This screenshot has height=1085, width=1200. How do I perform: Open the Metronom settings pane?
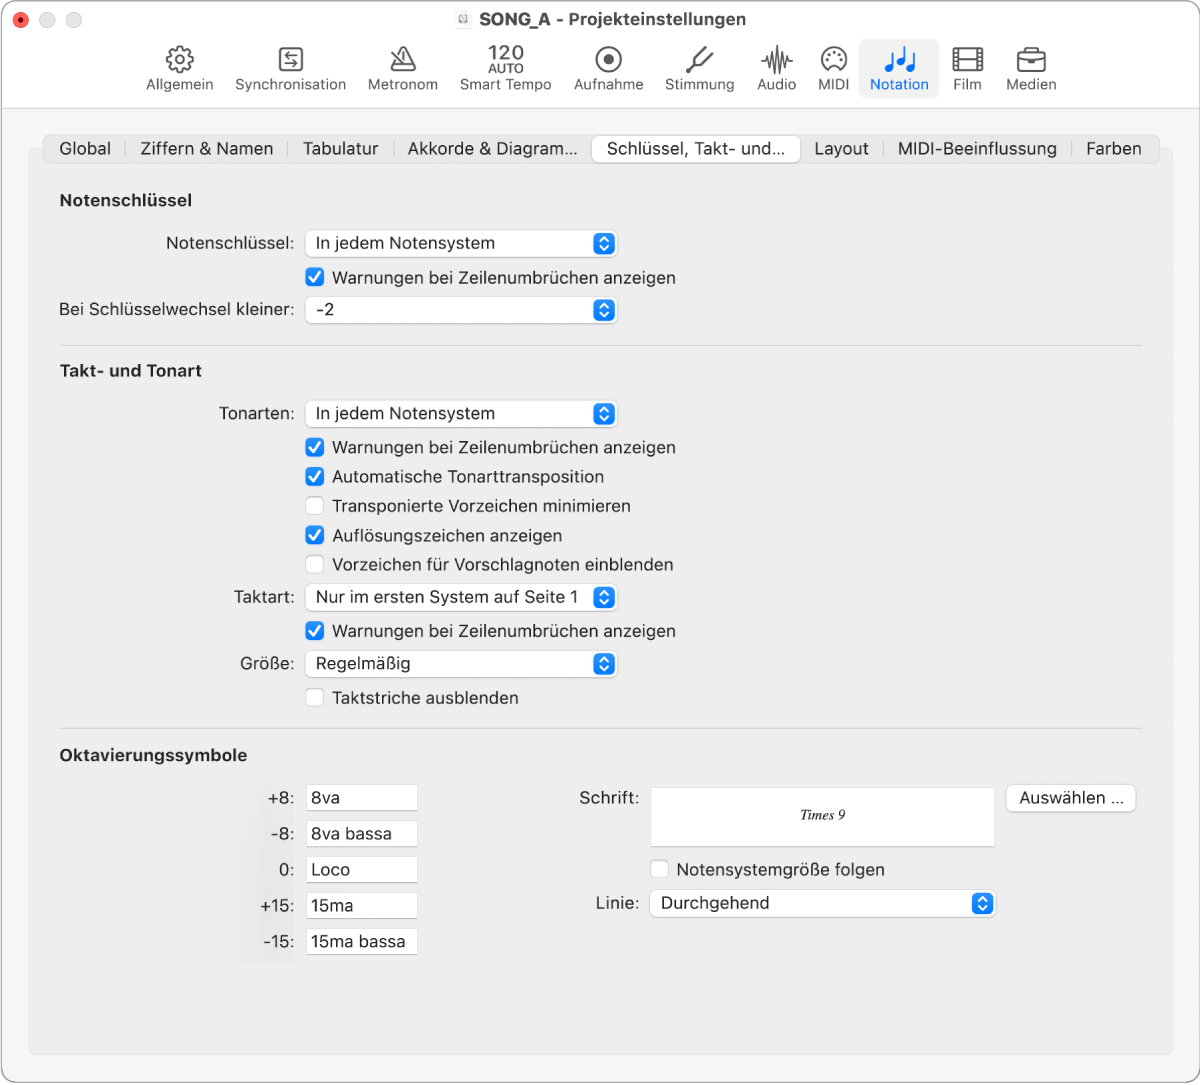coord(403,69)
